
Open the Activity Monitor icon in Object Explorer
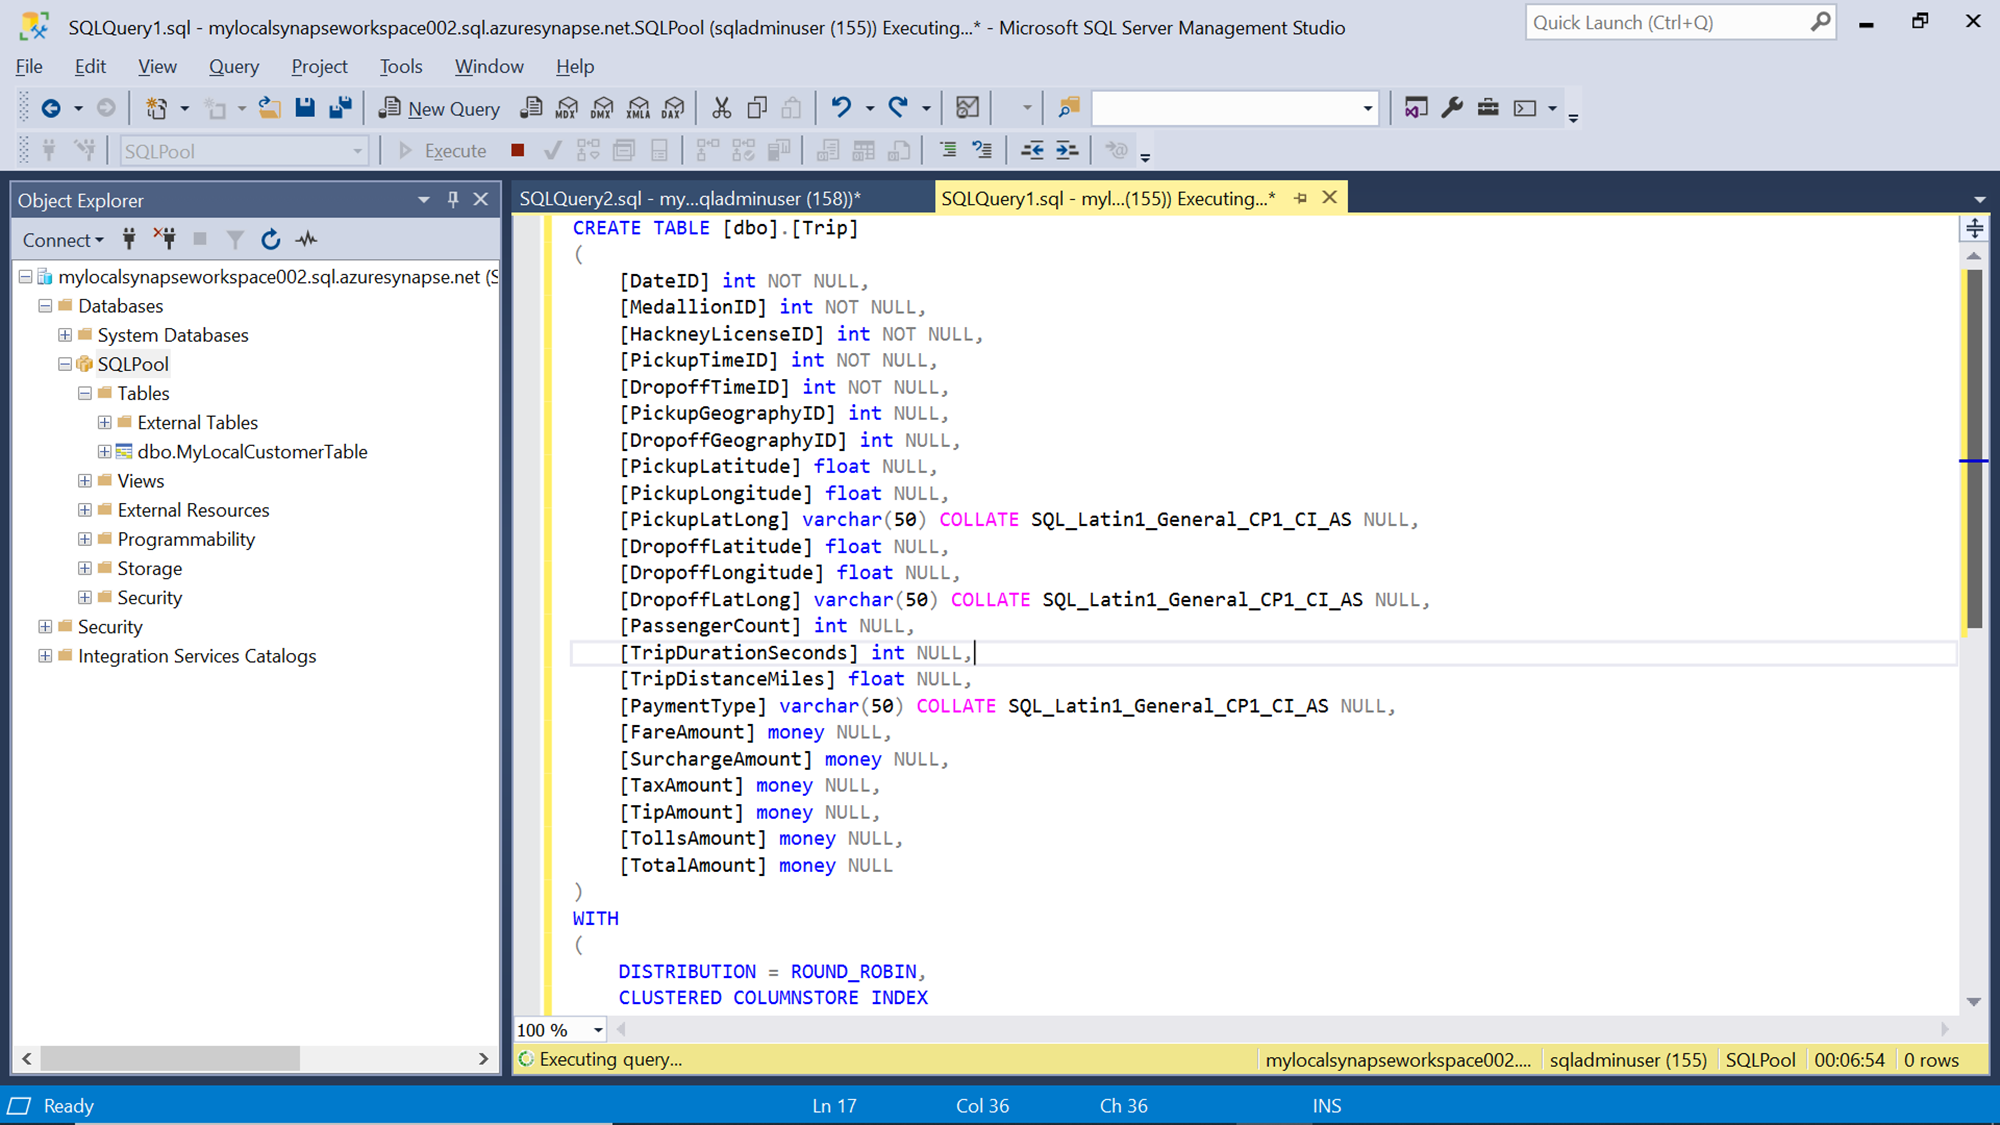pyautogui.click(x=306, y=239)
